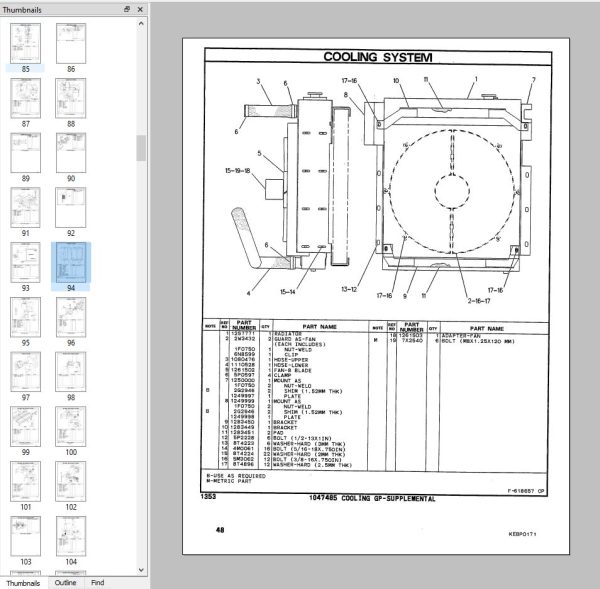Click the RADIATOR part name row
This screenshot has height=589, width=600.
(x=287, y=334)
